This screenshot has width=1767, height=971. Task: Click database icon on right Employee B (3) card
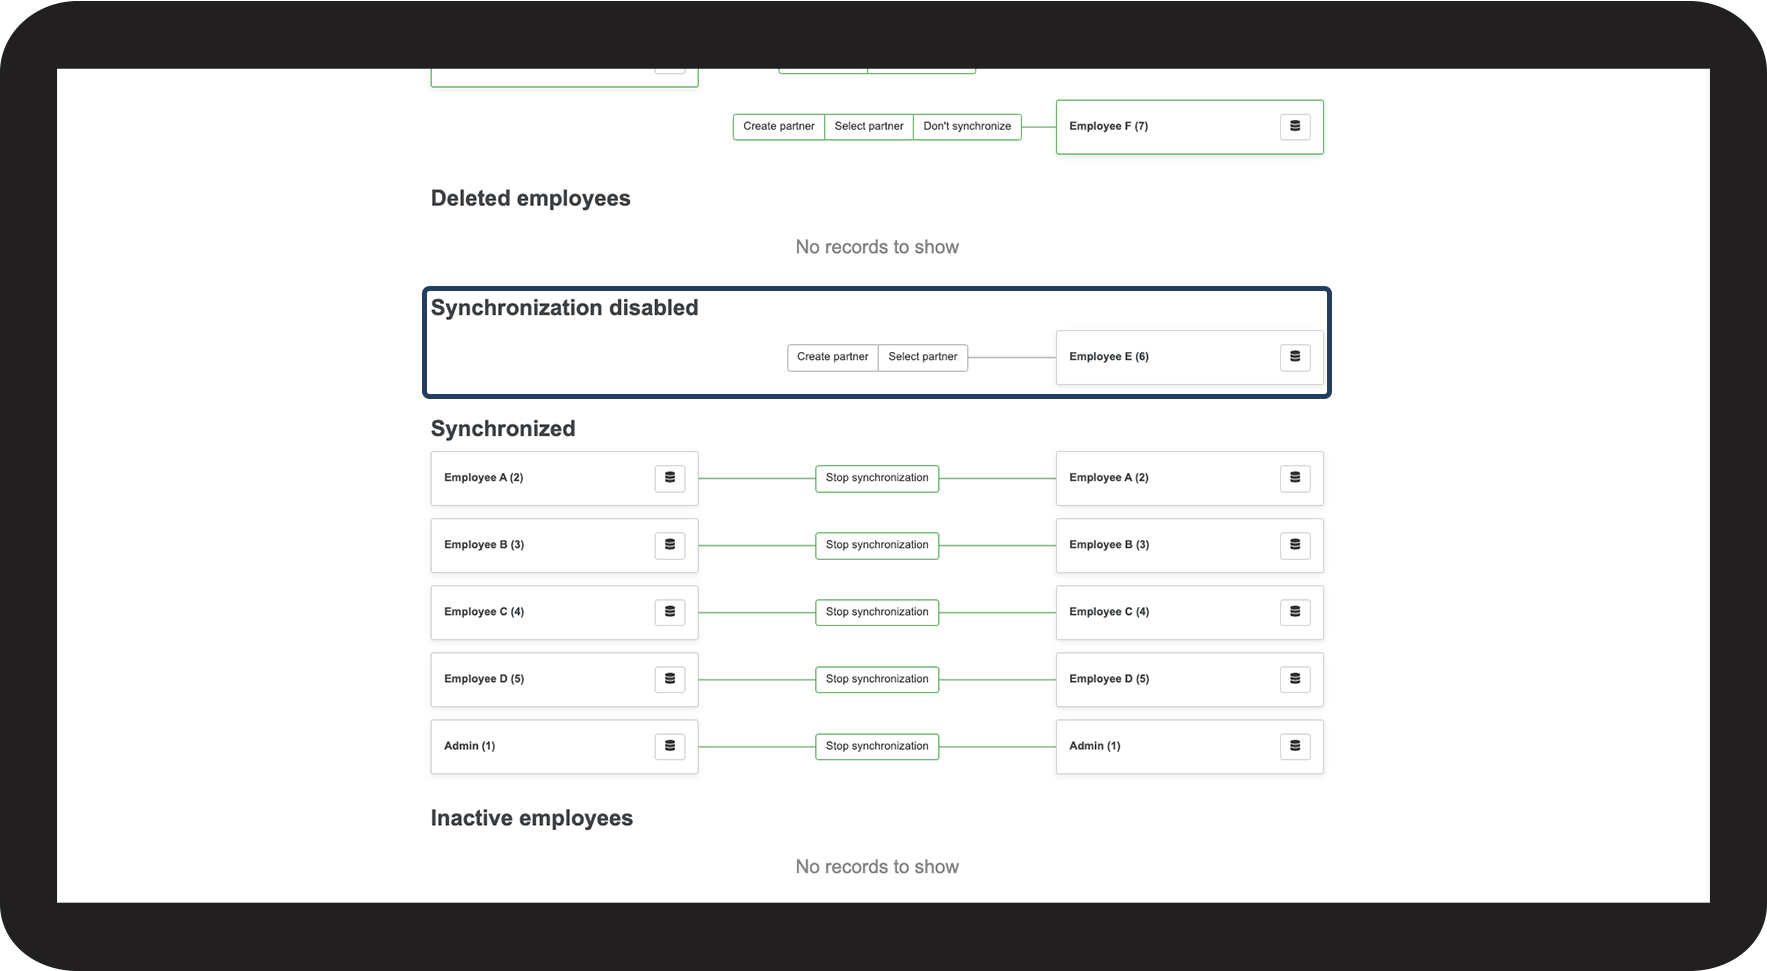point(1295,545)
